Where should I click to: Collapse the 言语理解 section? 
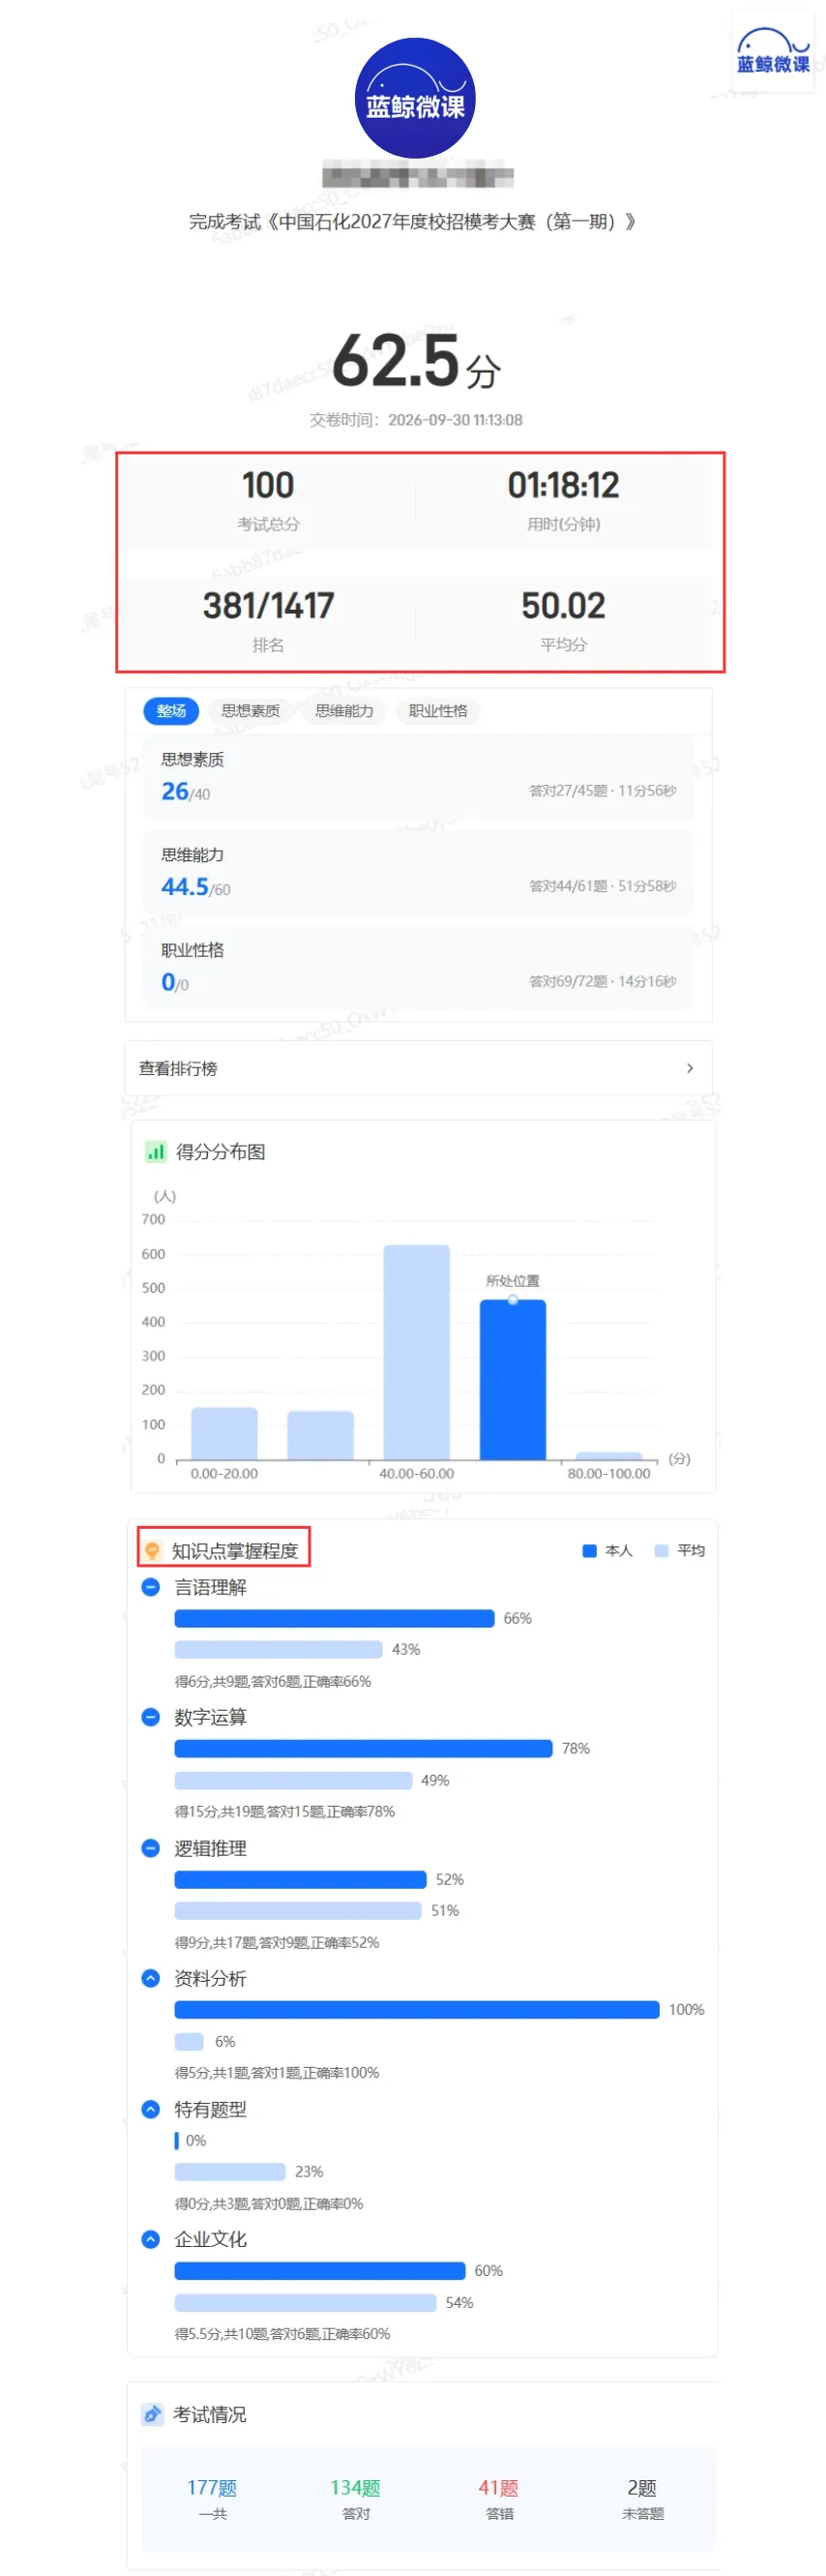tap(150, 1587)
